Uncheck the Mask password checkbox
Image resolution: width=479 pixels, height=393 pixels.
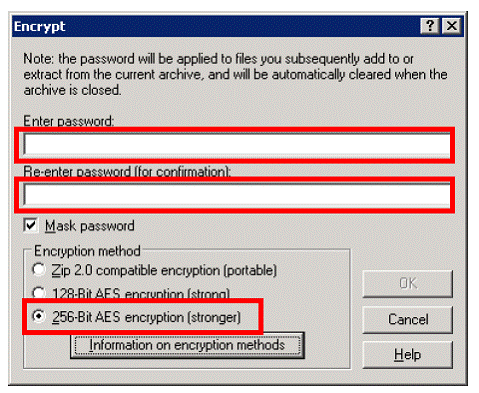31,225
